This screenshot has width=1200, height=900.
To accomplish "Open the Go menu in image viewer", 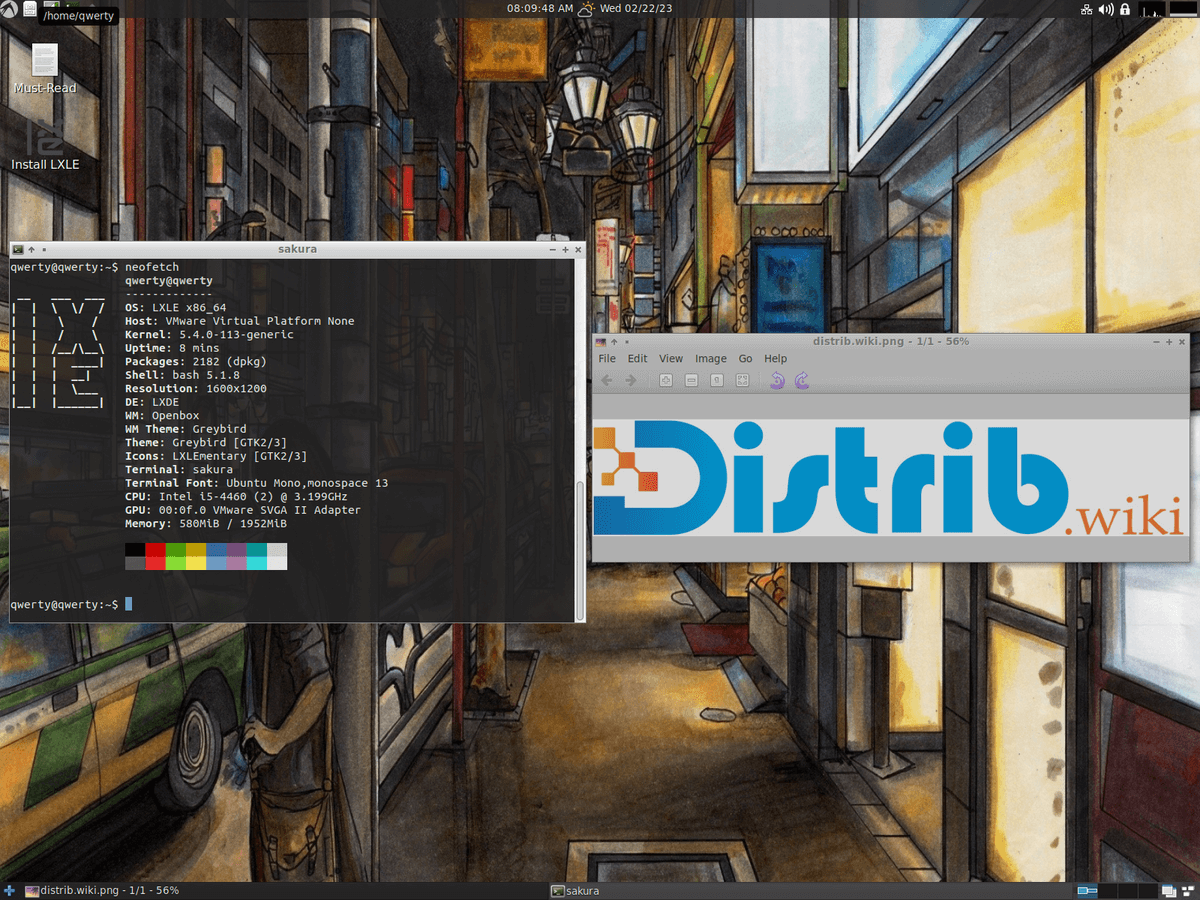I will [x=745, y=358].
